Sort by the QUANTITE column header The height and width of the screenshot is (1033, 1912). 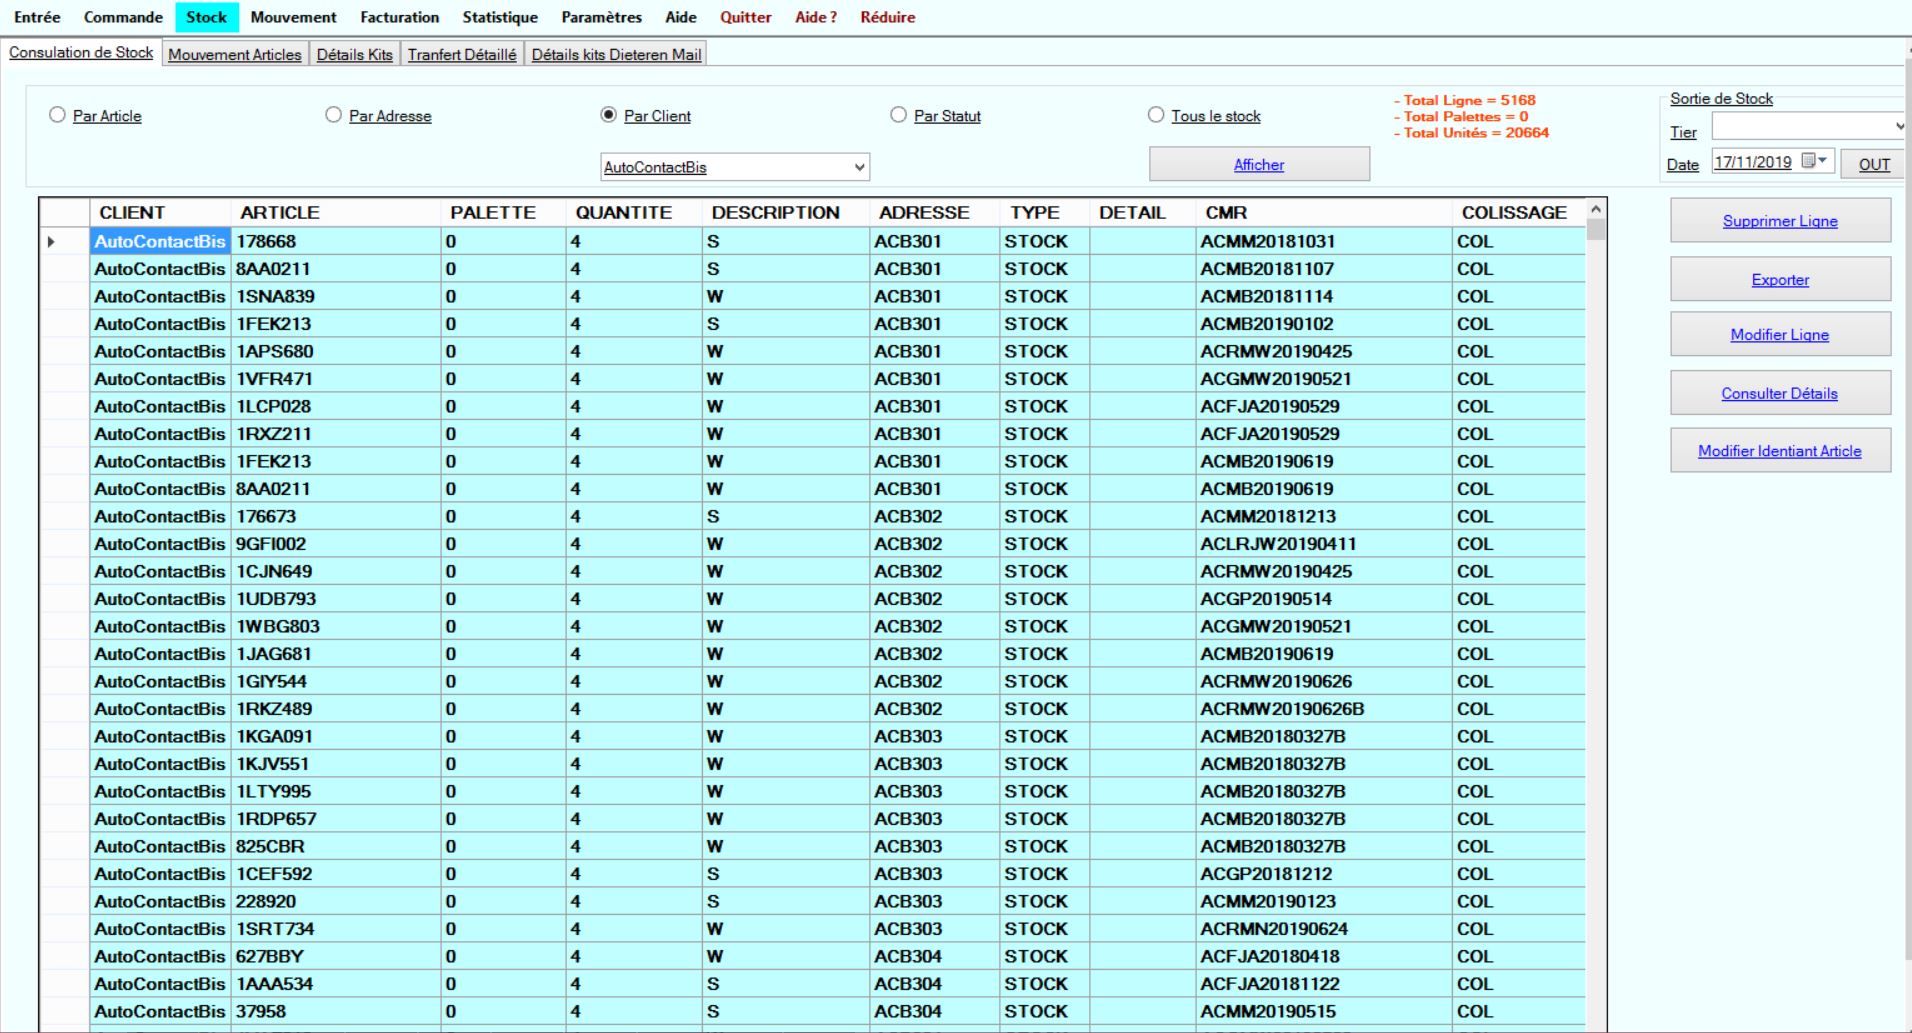[635, 212]
